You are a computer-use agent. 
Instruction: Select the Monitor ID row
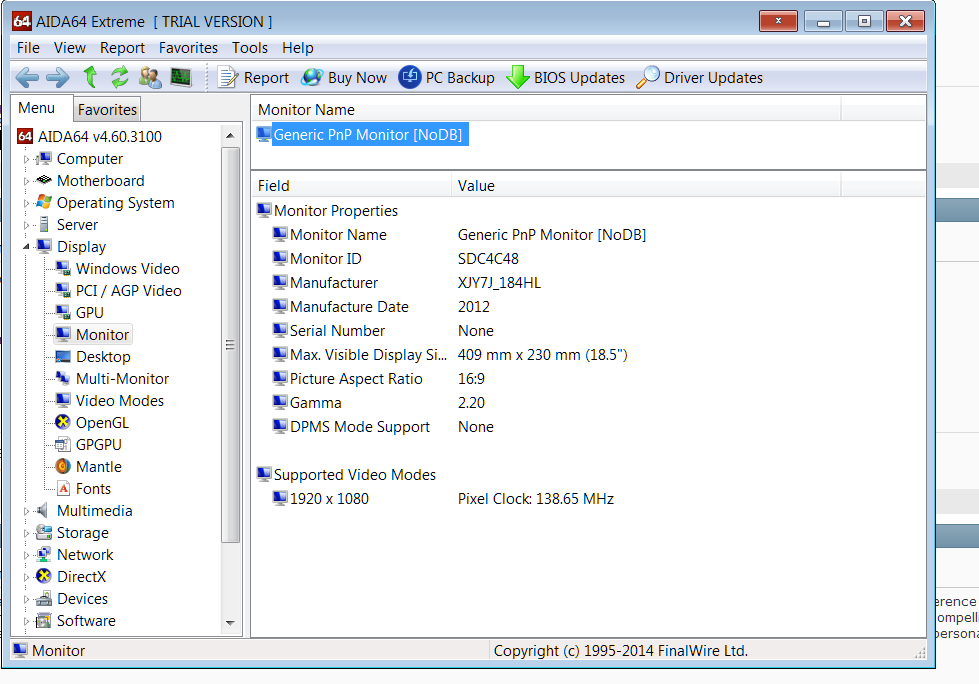pos(325,259)
